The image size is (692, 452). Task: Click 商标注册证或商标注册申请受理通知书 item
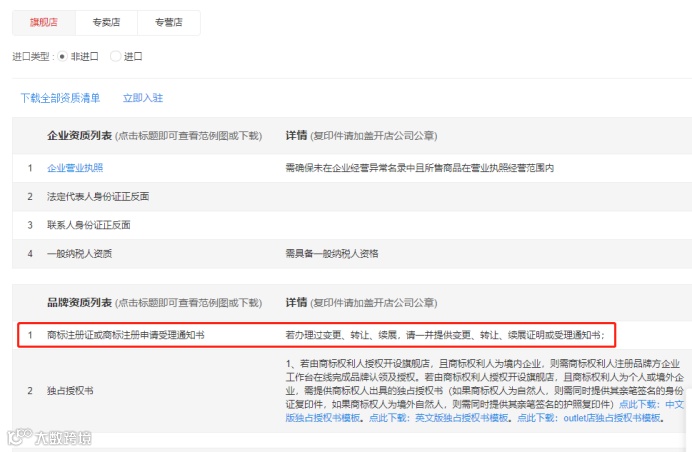[126, 335]
